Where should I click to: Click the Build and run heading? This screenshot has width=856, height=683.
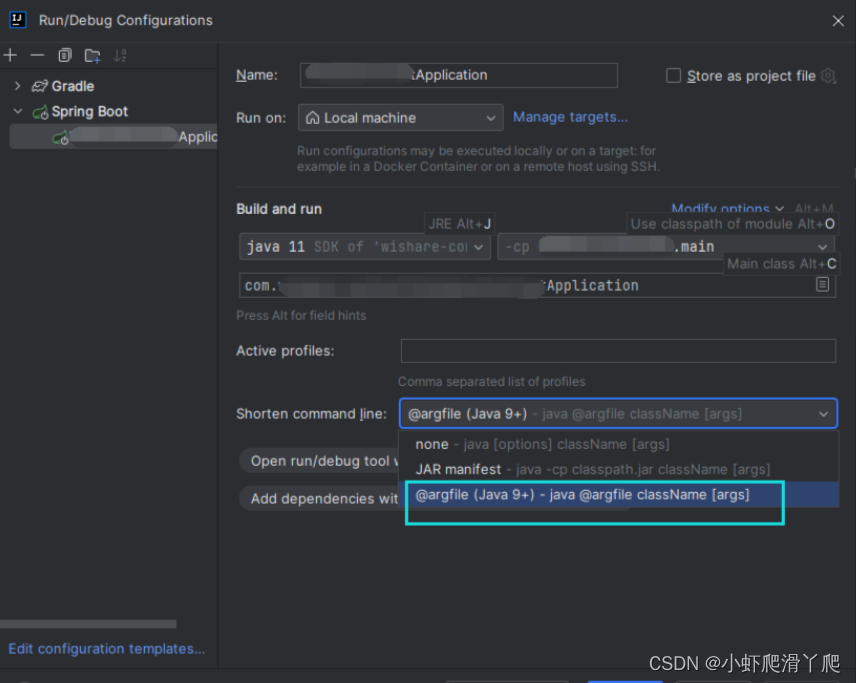[279, 209]
